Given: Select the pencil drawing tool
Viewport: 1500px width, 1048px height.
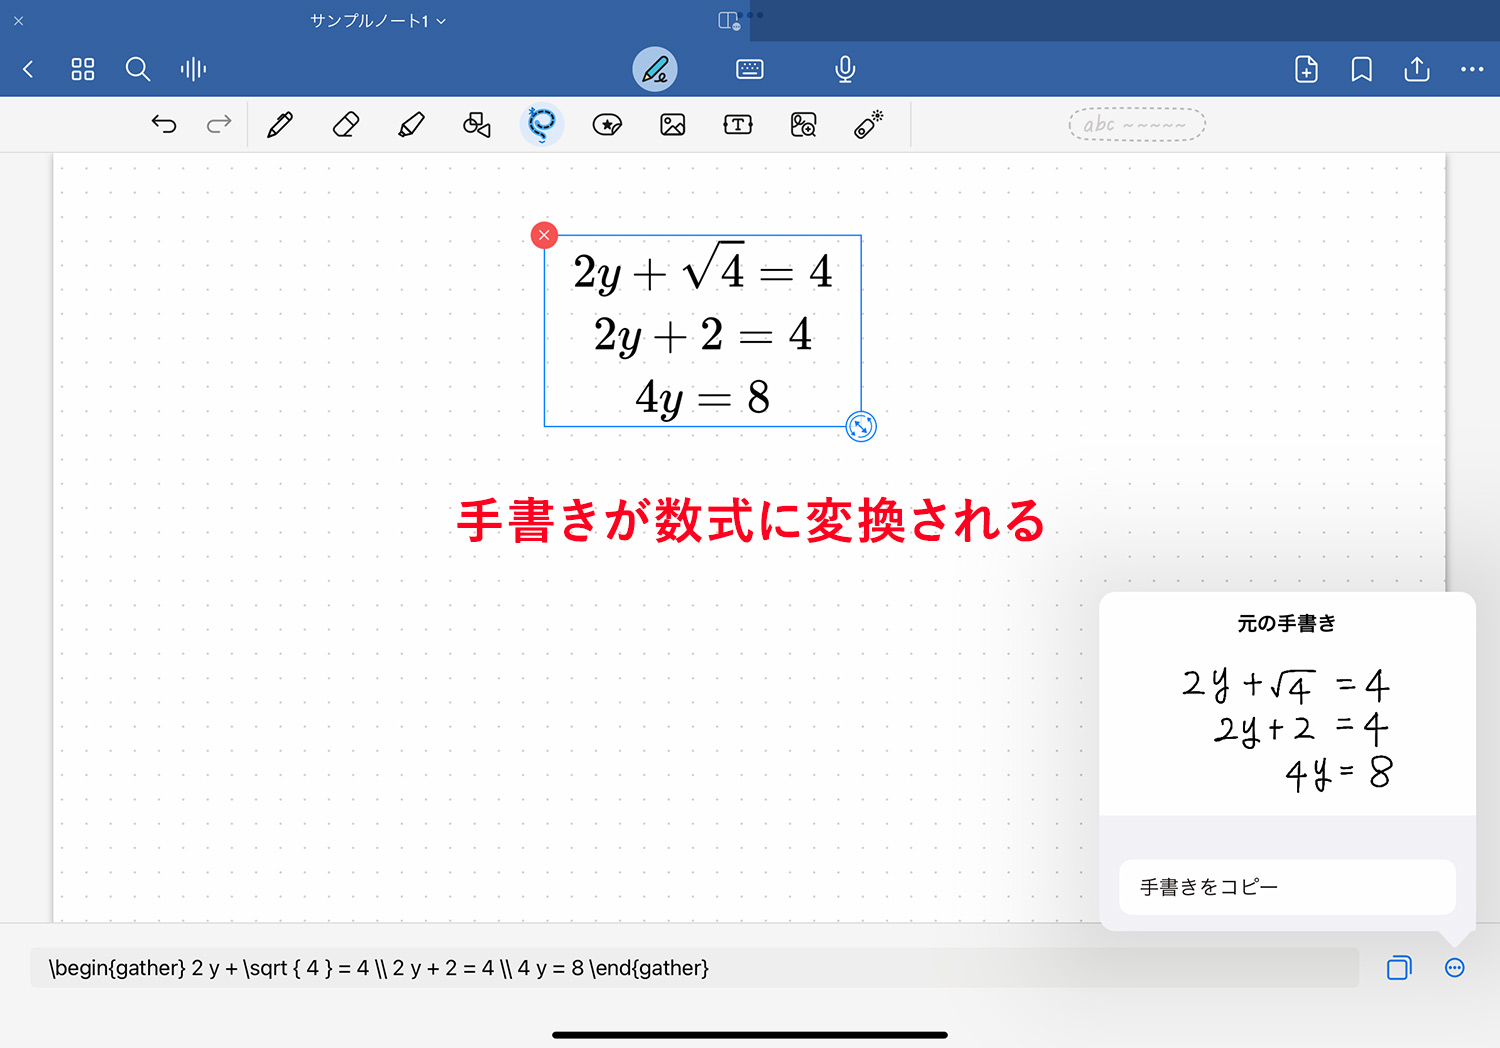Looking at the screenshot, I should coord(280,124).
